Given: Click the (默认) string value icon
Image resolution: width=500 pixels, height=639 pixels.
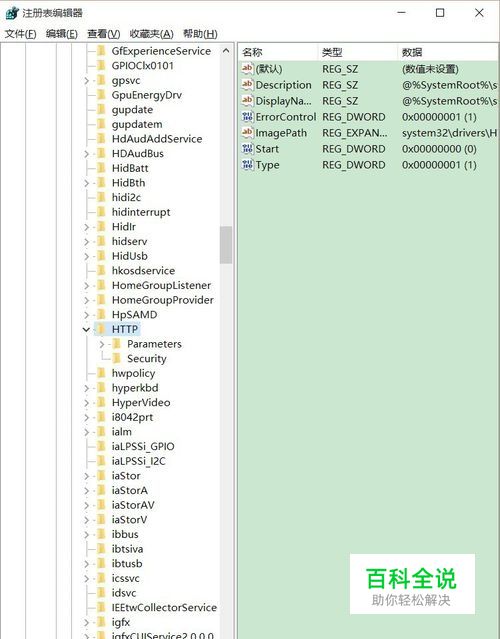Looking at the screenshot, I should pos(247,68).
